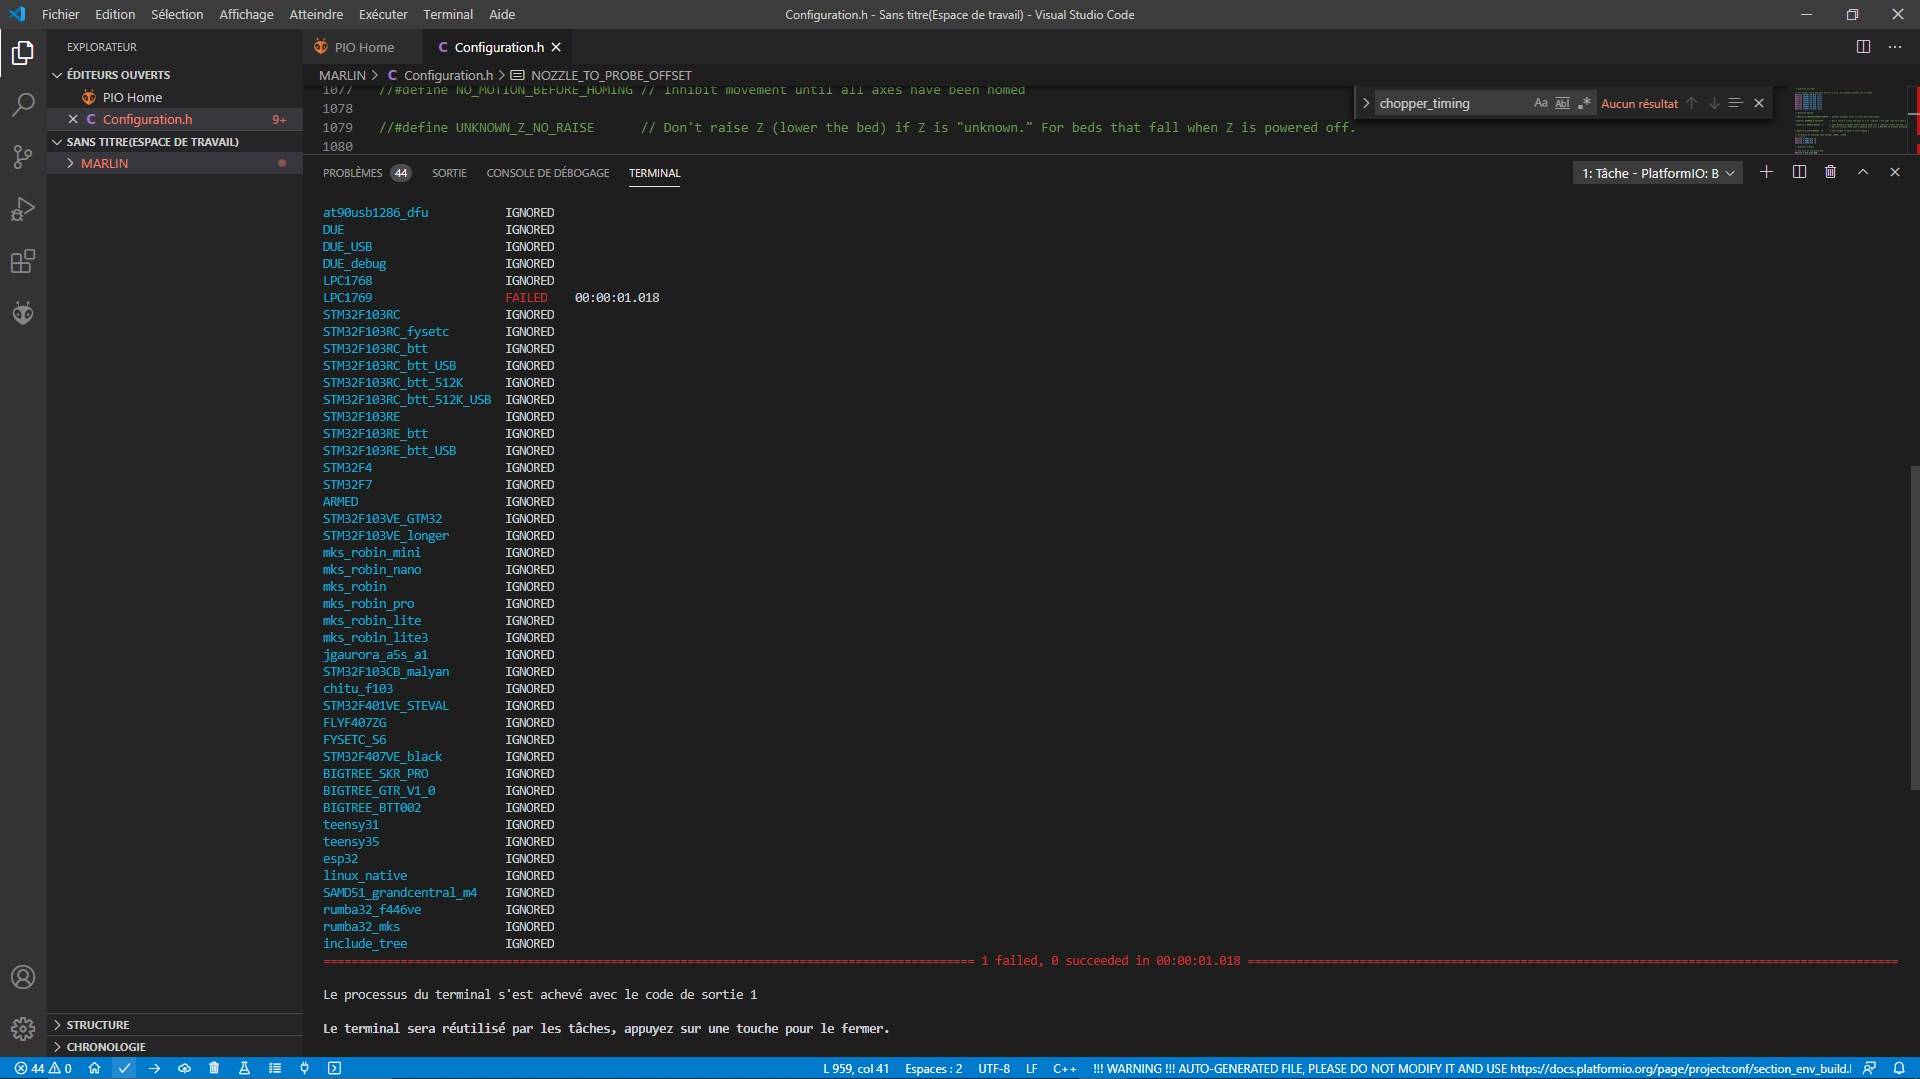Create a new terminal with plus icon
This screenshot has height=1079, width=1920.
pos(1766,172)
